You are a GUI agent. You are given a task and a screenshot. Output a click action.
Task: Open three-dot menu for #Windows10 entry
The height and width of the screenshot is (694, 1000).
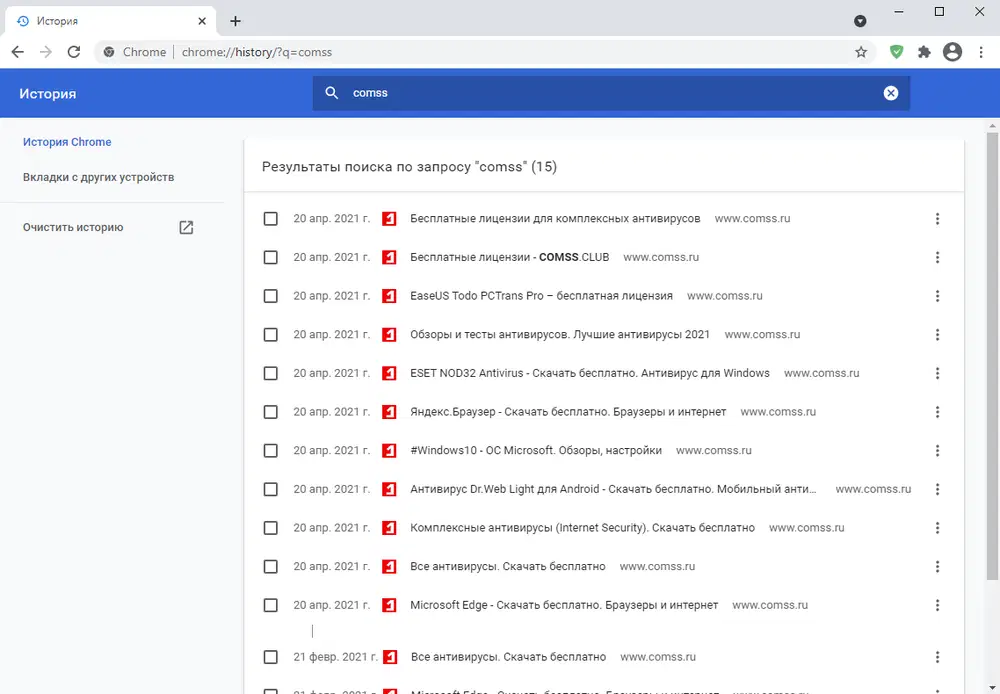tap(937, 451)
